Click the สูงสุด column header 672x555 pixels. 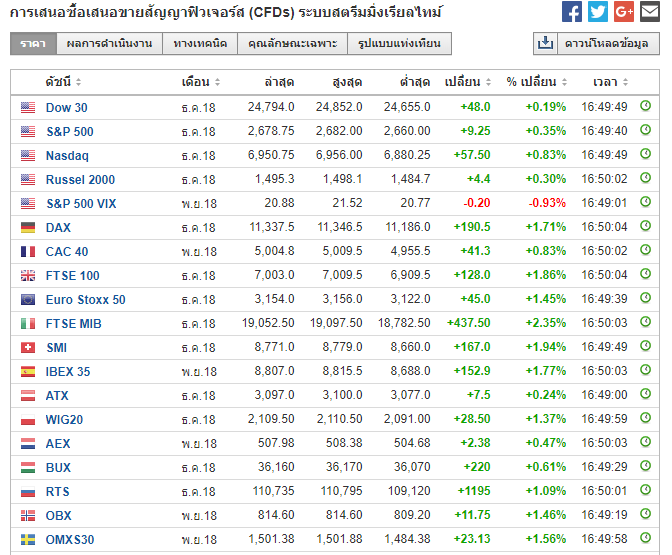pyautogui.click(x=347, y=82)
